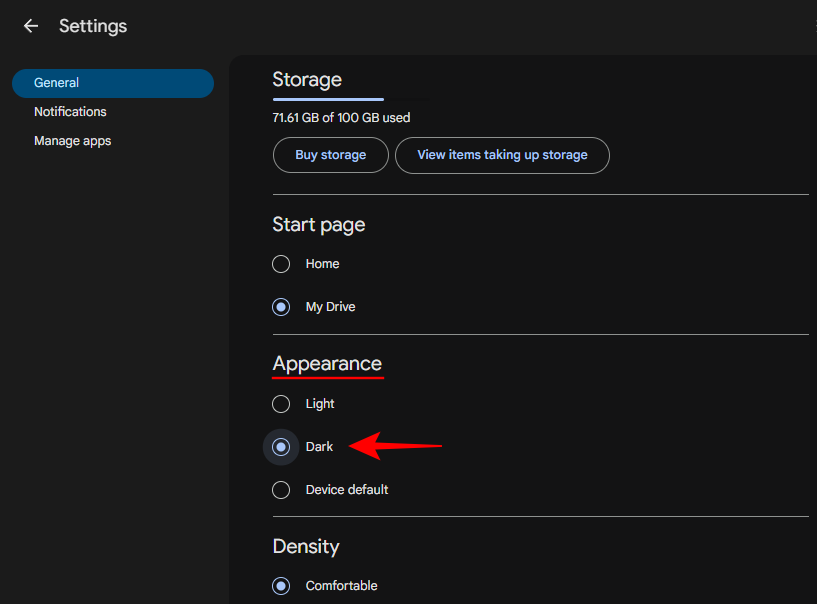Click the Settings page title

coord(93,26)
